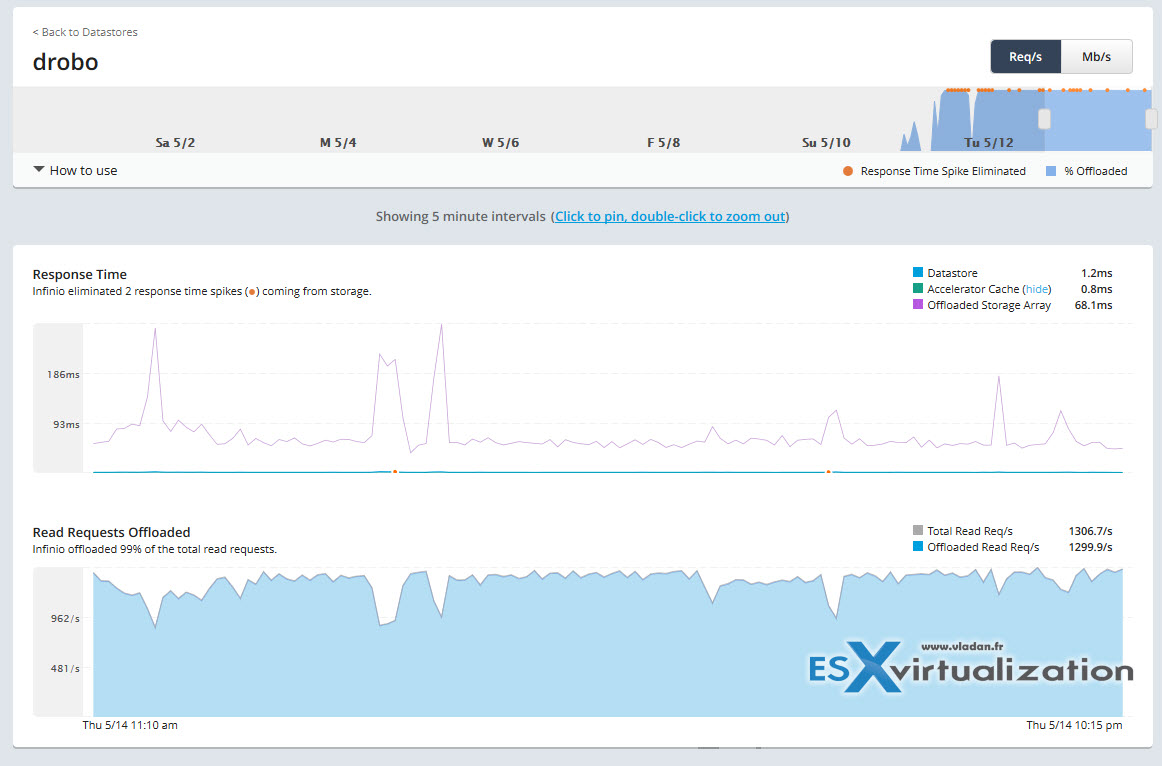The image size is (1162, 766).
Task: Click the 0.8ms Accelerator Cache value
Action: click(1096, 289)
